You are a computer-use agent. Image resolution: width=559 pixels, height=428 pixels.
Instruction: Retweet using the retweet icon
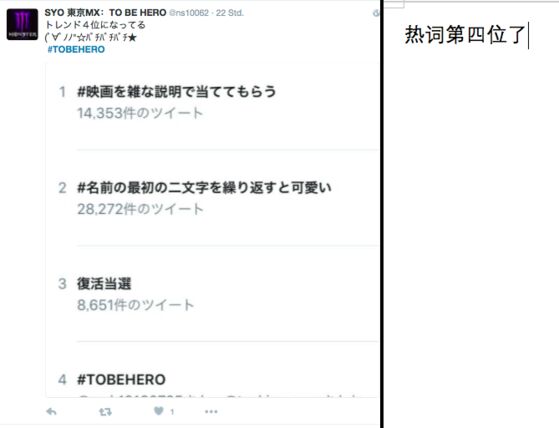pos(105,412)
